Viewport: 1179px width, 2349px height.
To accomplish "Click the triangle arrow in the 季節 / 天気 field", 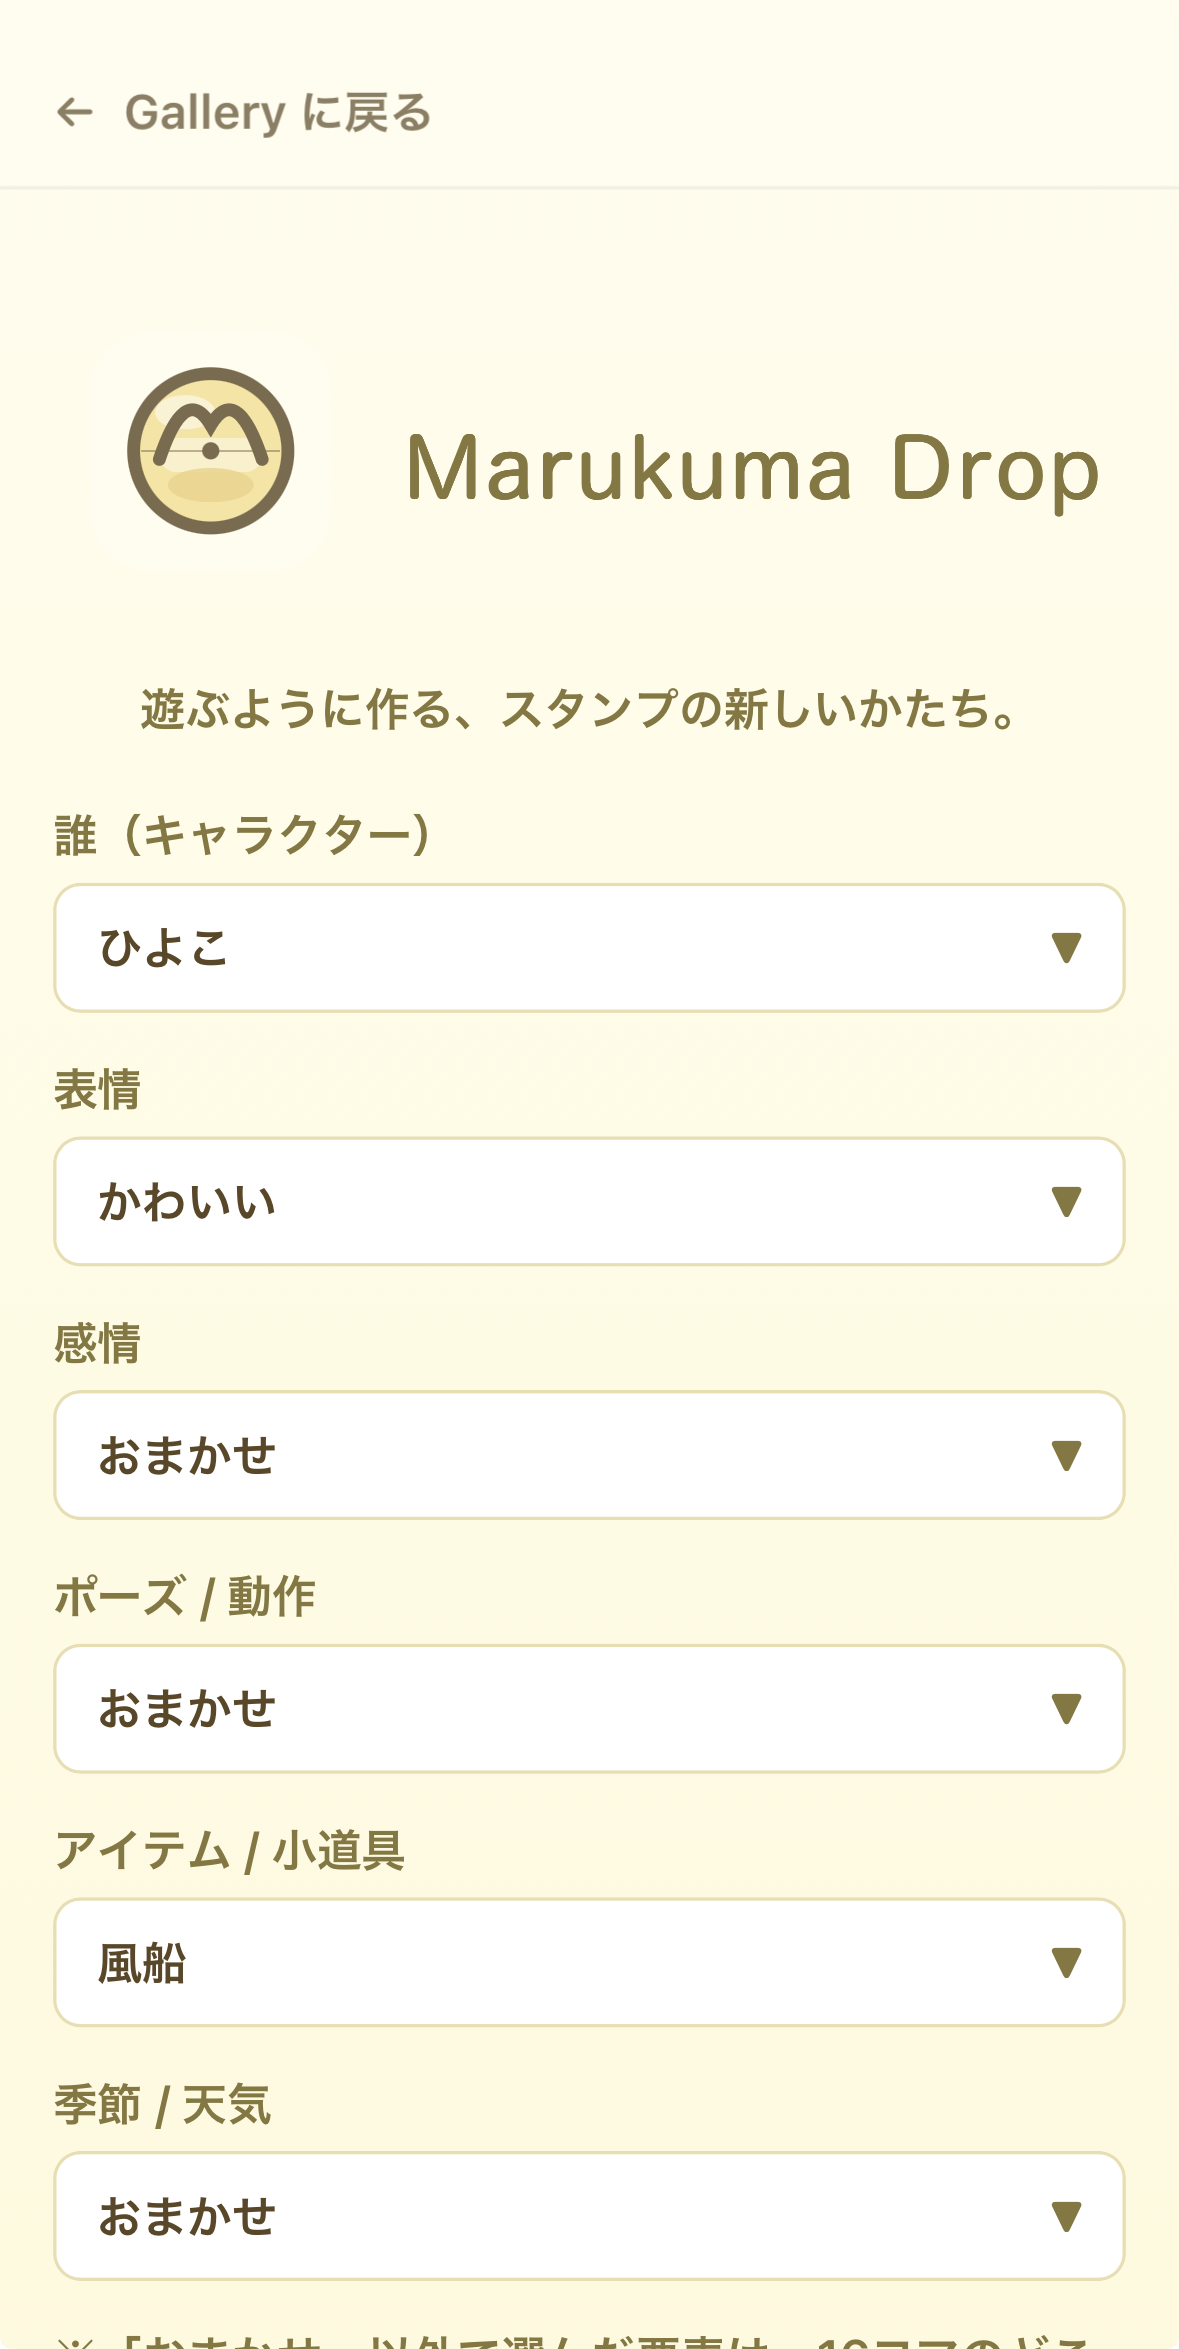I will tap(1066, 2216).
